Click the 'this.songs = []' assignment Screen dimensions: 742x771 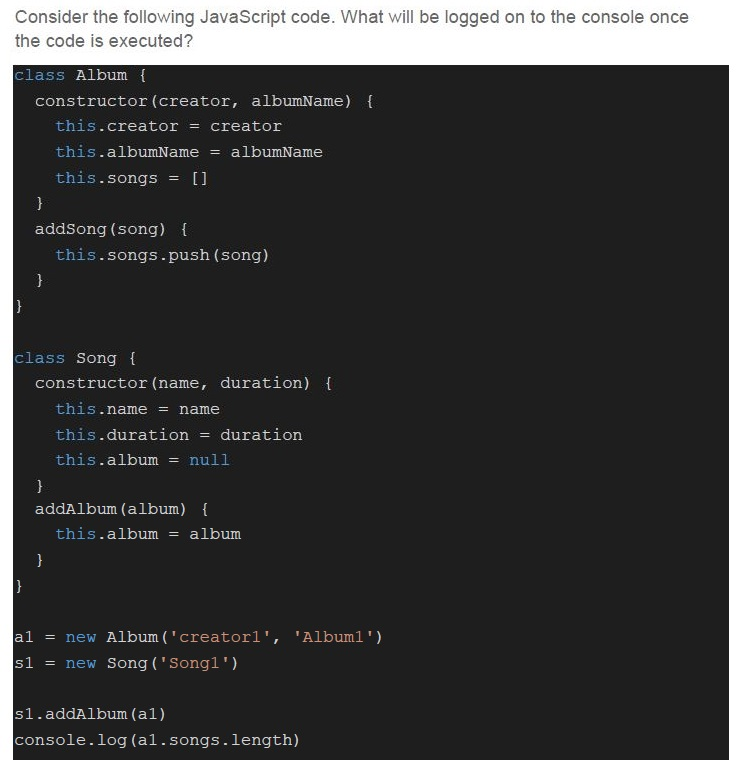pyautogui.click(x=132, y=178)
